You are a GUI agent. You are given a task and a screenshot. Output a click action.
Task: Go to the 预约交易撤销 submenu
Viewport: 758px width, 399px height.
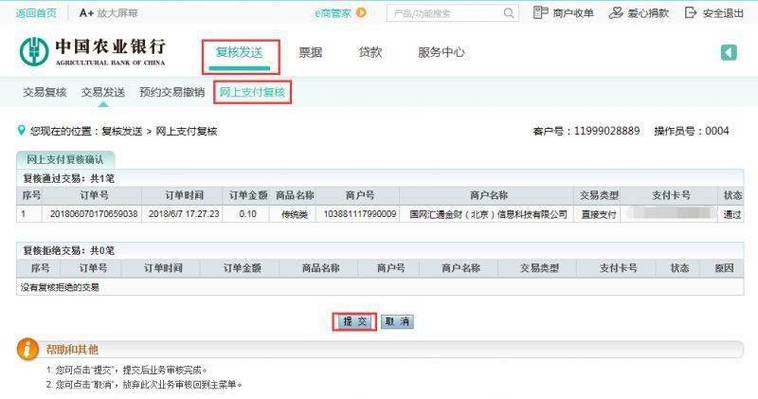tap(172, 92)
